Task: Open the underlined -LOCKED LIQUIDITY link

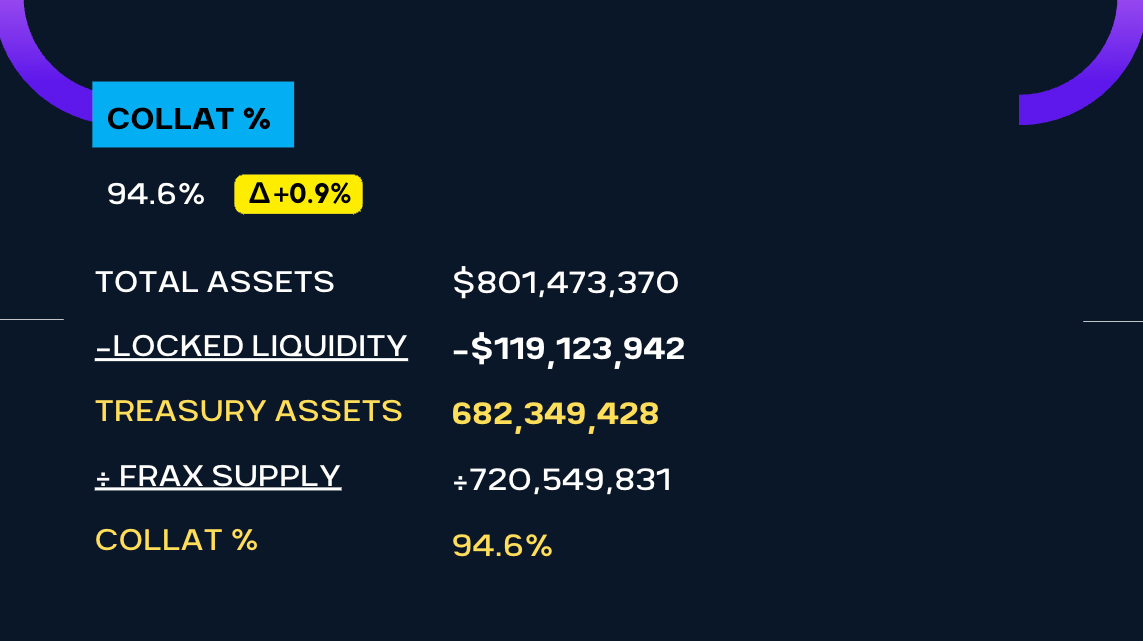Action: pos(251,346)
